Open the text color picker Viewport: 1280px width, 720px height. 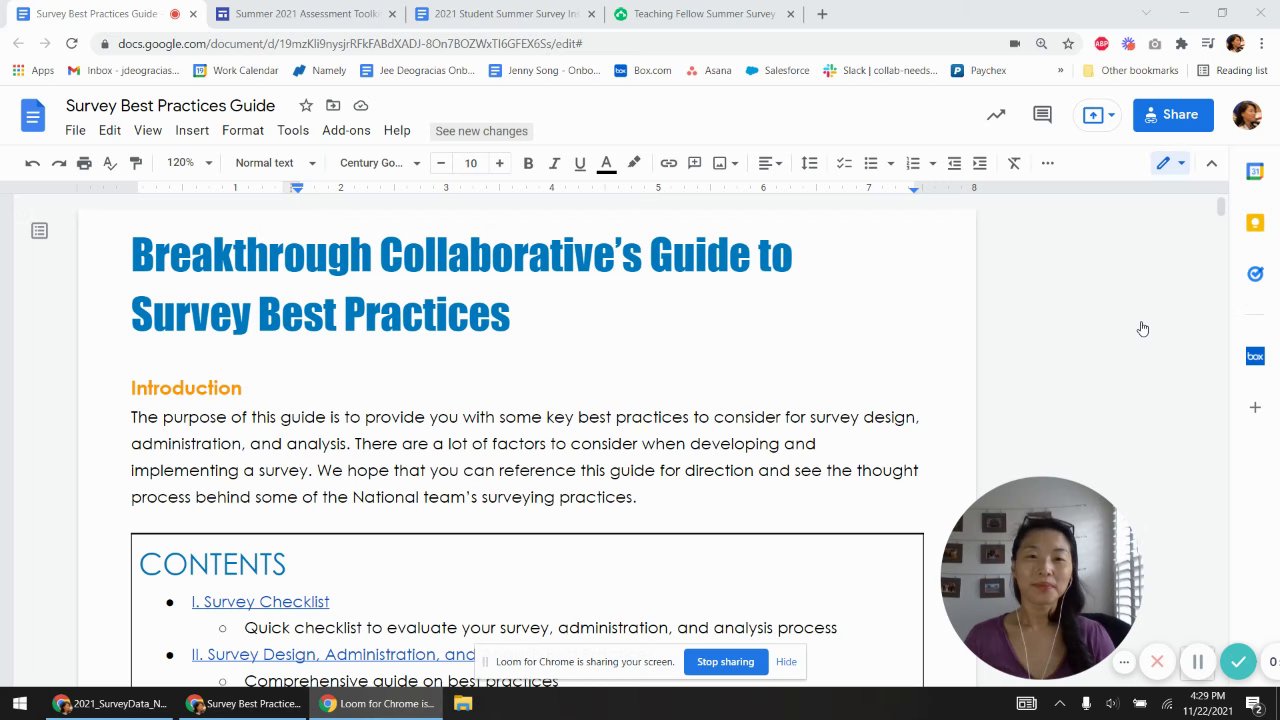(x=606, y=163)
